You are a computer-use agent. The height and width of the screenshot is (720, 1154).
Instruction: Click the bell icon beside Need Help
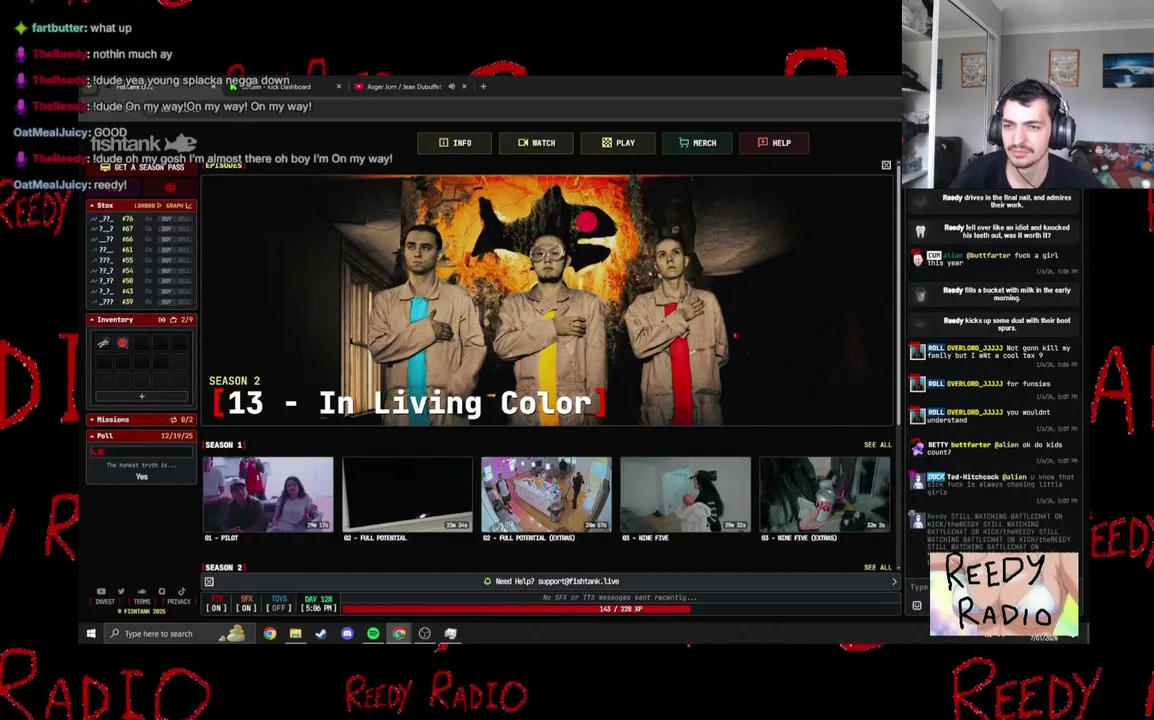coord(487,582)
